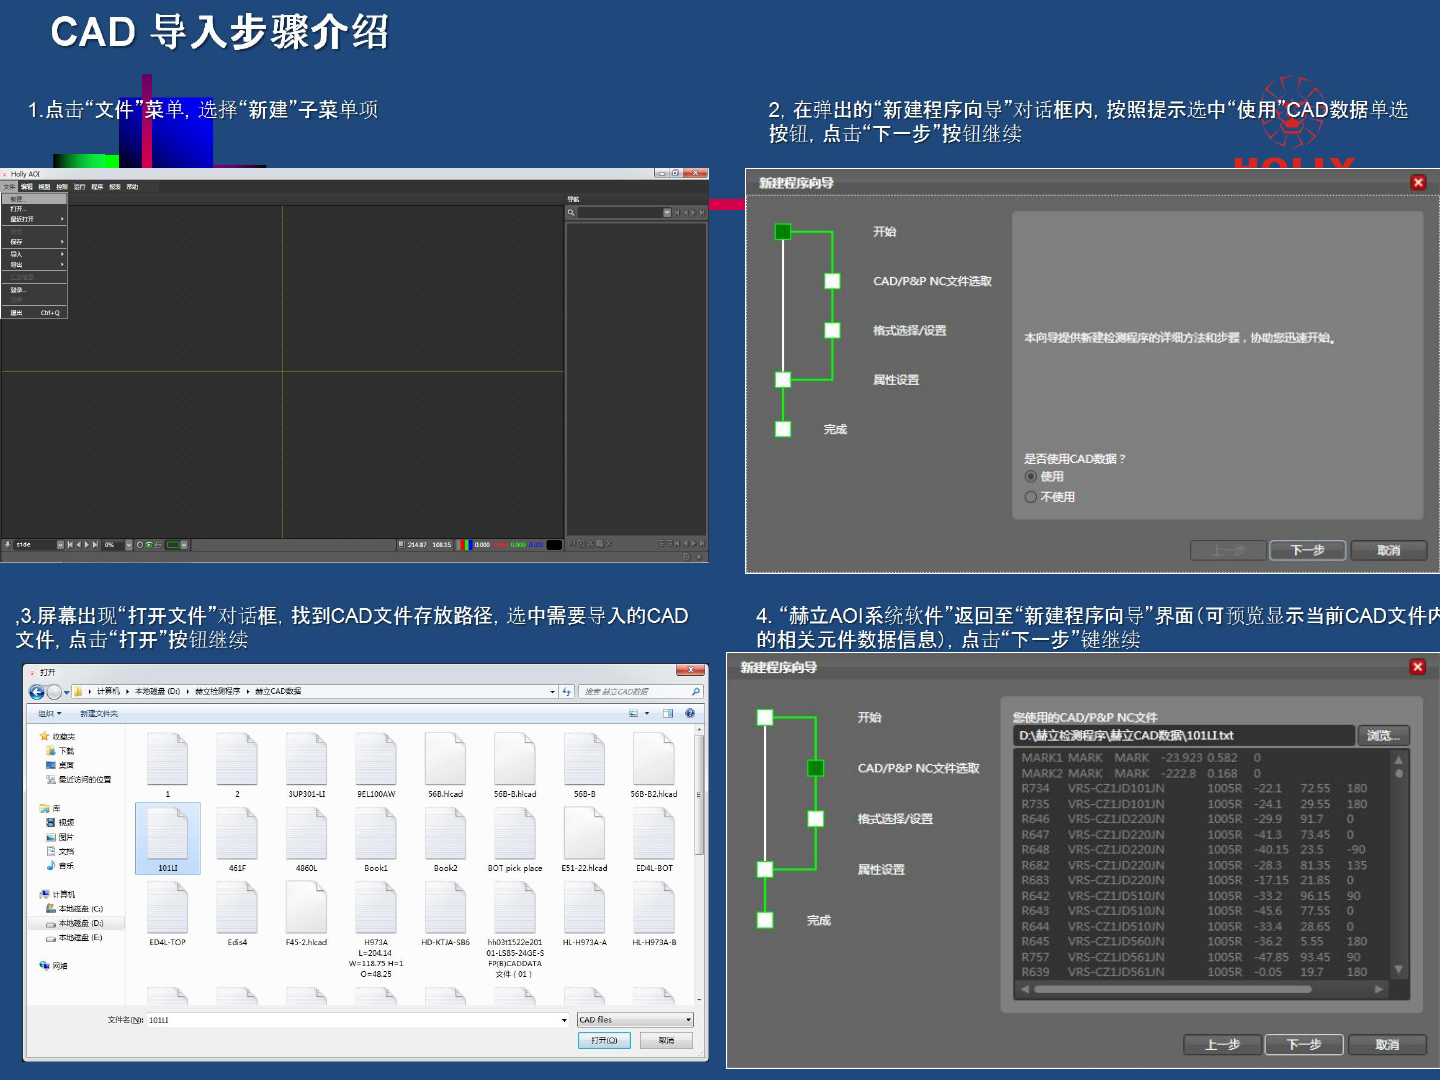The width and height of the screenshot is (1440, 1080).
Task: Click '下一步' in the file selection wizard
Action: 1303,1044
